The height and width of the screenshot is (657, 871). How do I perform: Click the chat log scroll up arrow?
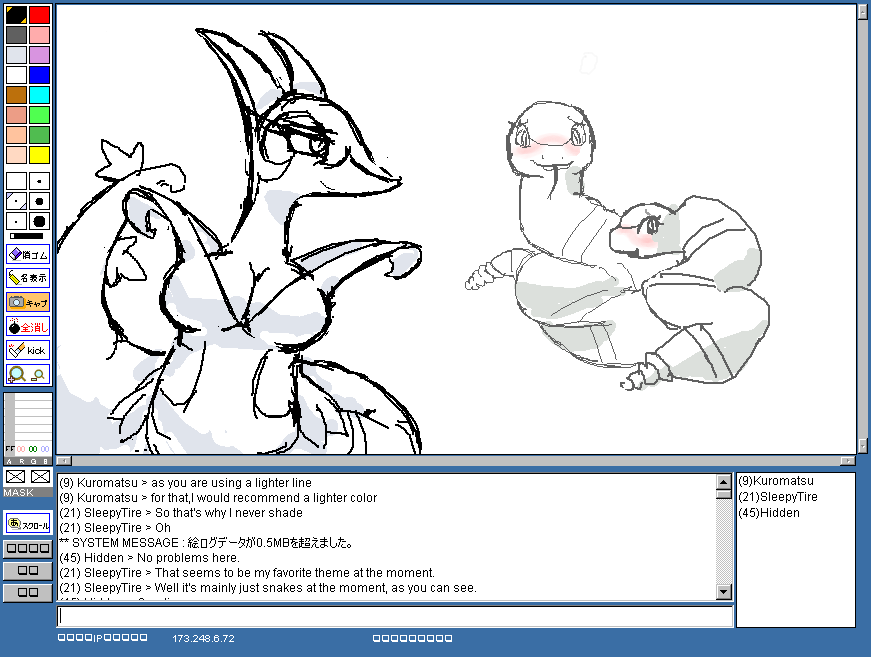pos(723,482)
